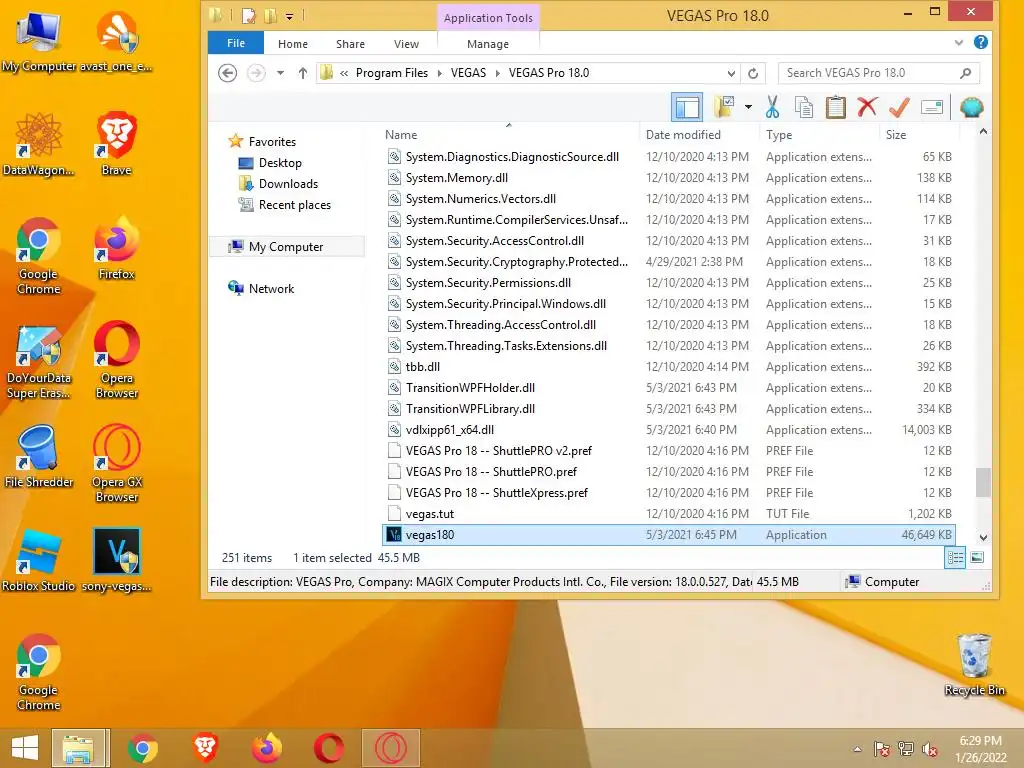Select tbb.dll file
The height and width of the screenshot is (768, 1024).
click(669, 367)
